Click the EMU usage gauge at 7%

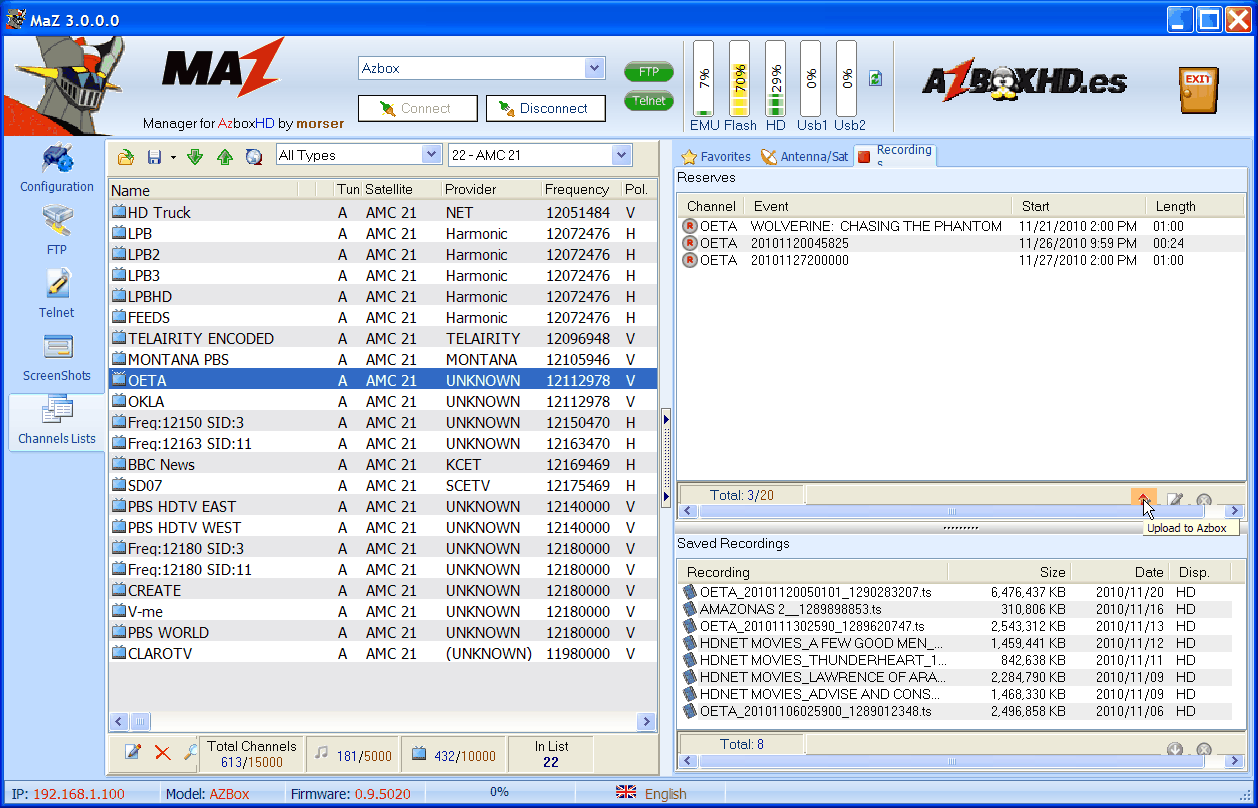tap(703, 80)
